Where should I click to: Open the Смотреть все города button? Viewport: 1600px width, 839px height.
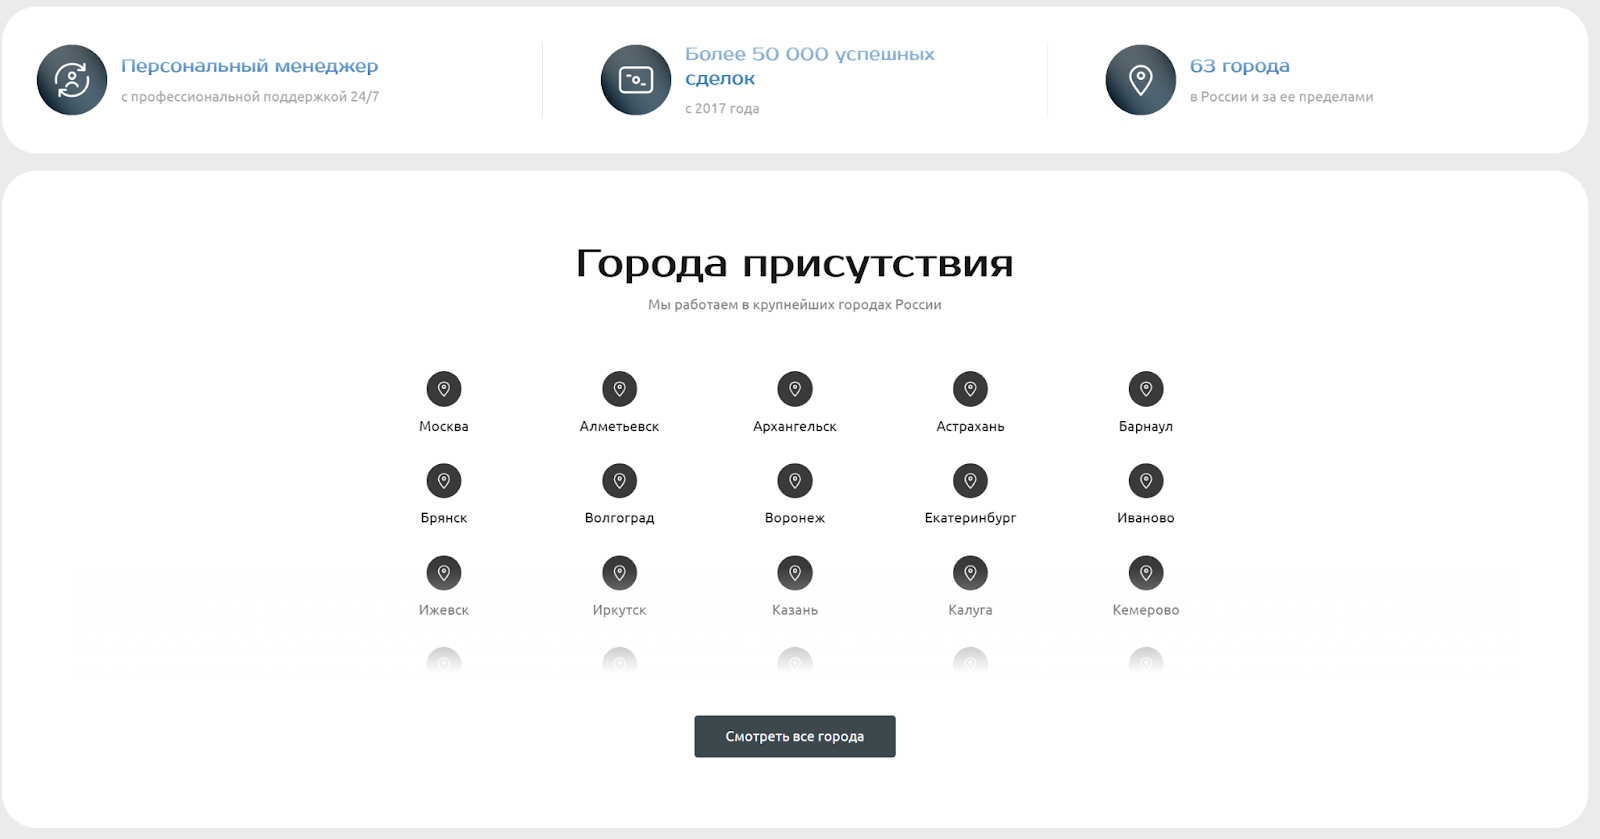pyautogui.click(x=795, y=736)
